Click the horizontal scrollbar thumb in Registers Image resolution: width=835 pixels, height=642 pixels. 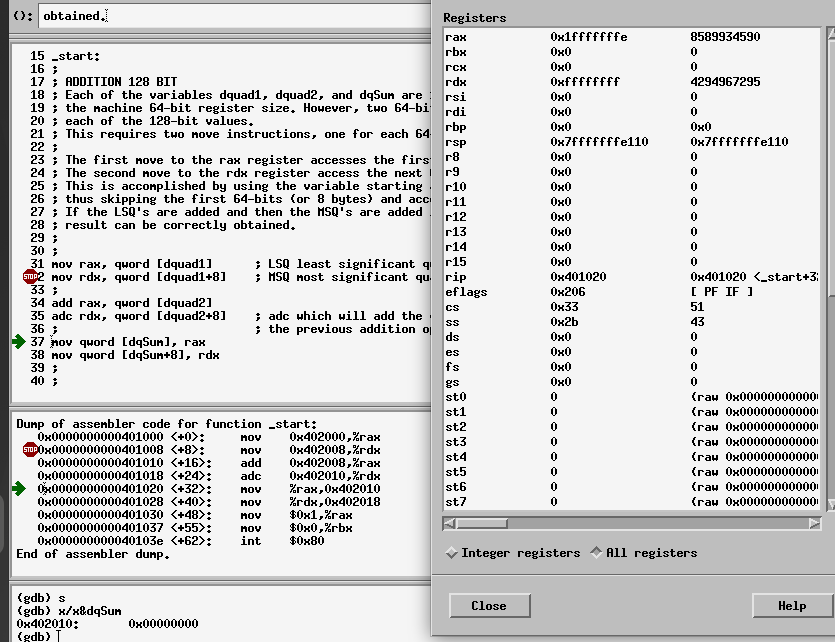point(482,523)
